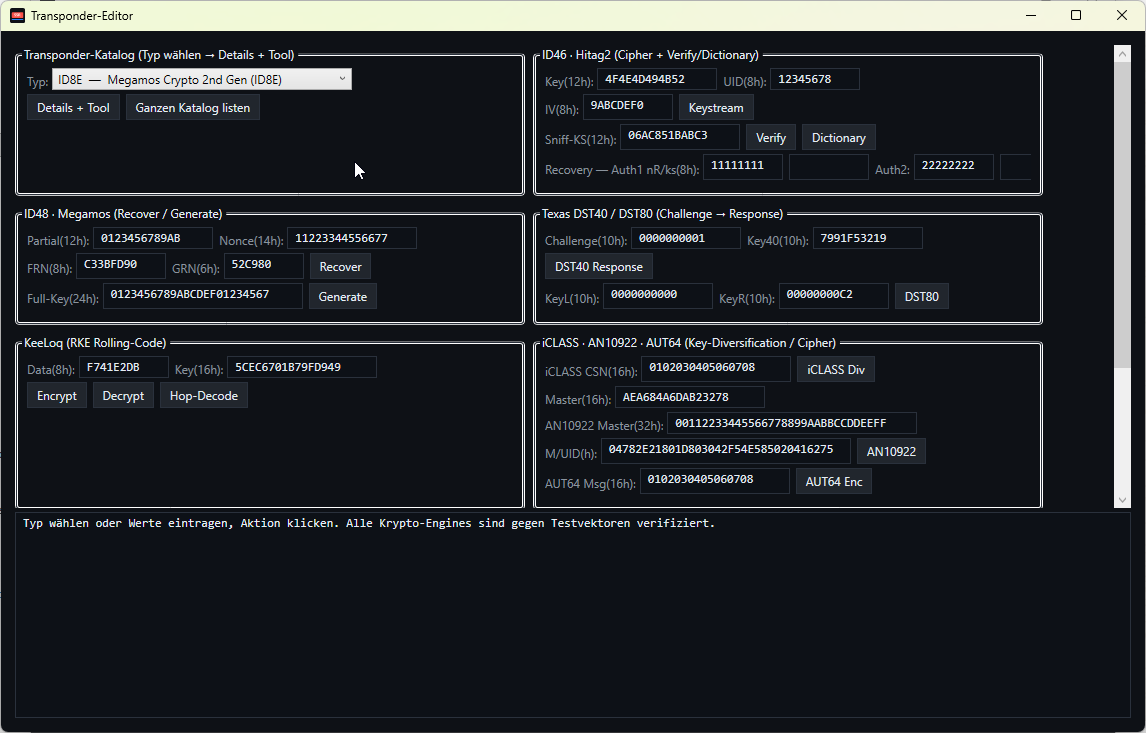
Task: Click the Generate button
Action: pyautogui.click(x=343, y=297)
